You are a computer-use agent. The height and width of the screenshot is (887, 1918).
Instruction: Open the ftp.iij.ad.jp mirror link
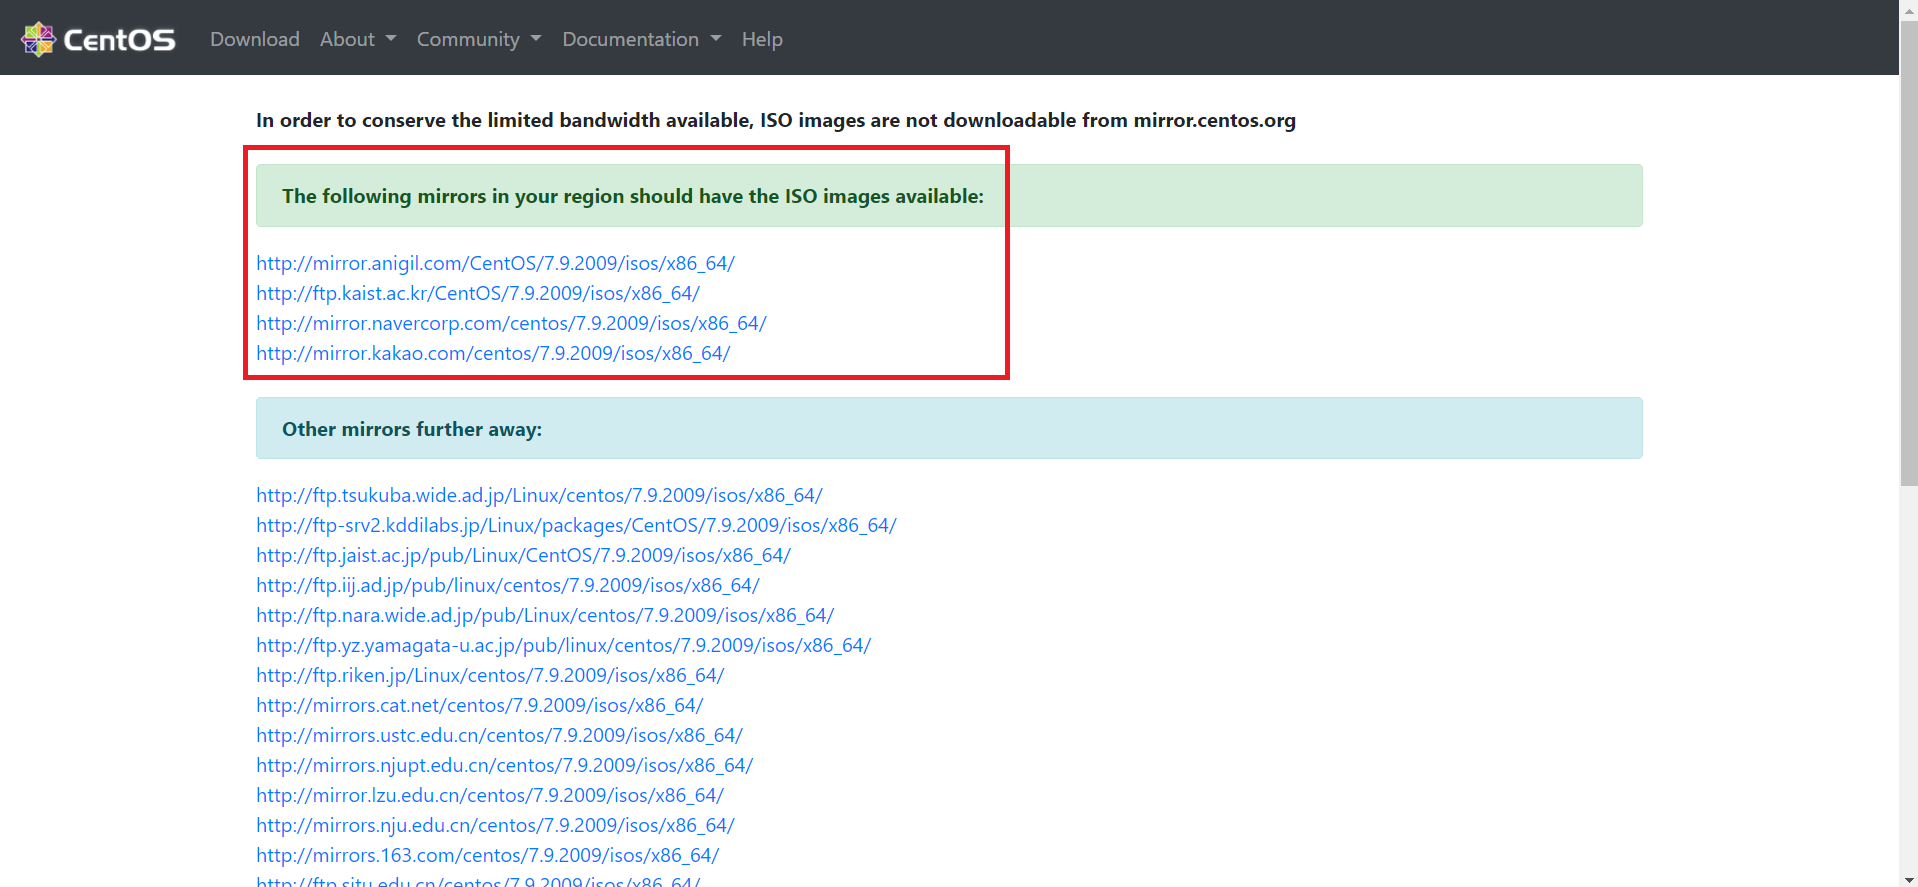(x=508, y=585)
